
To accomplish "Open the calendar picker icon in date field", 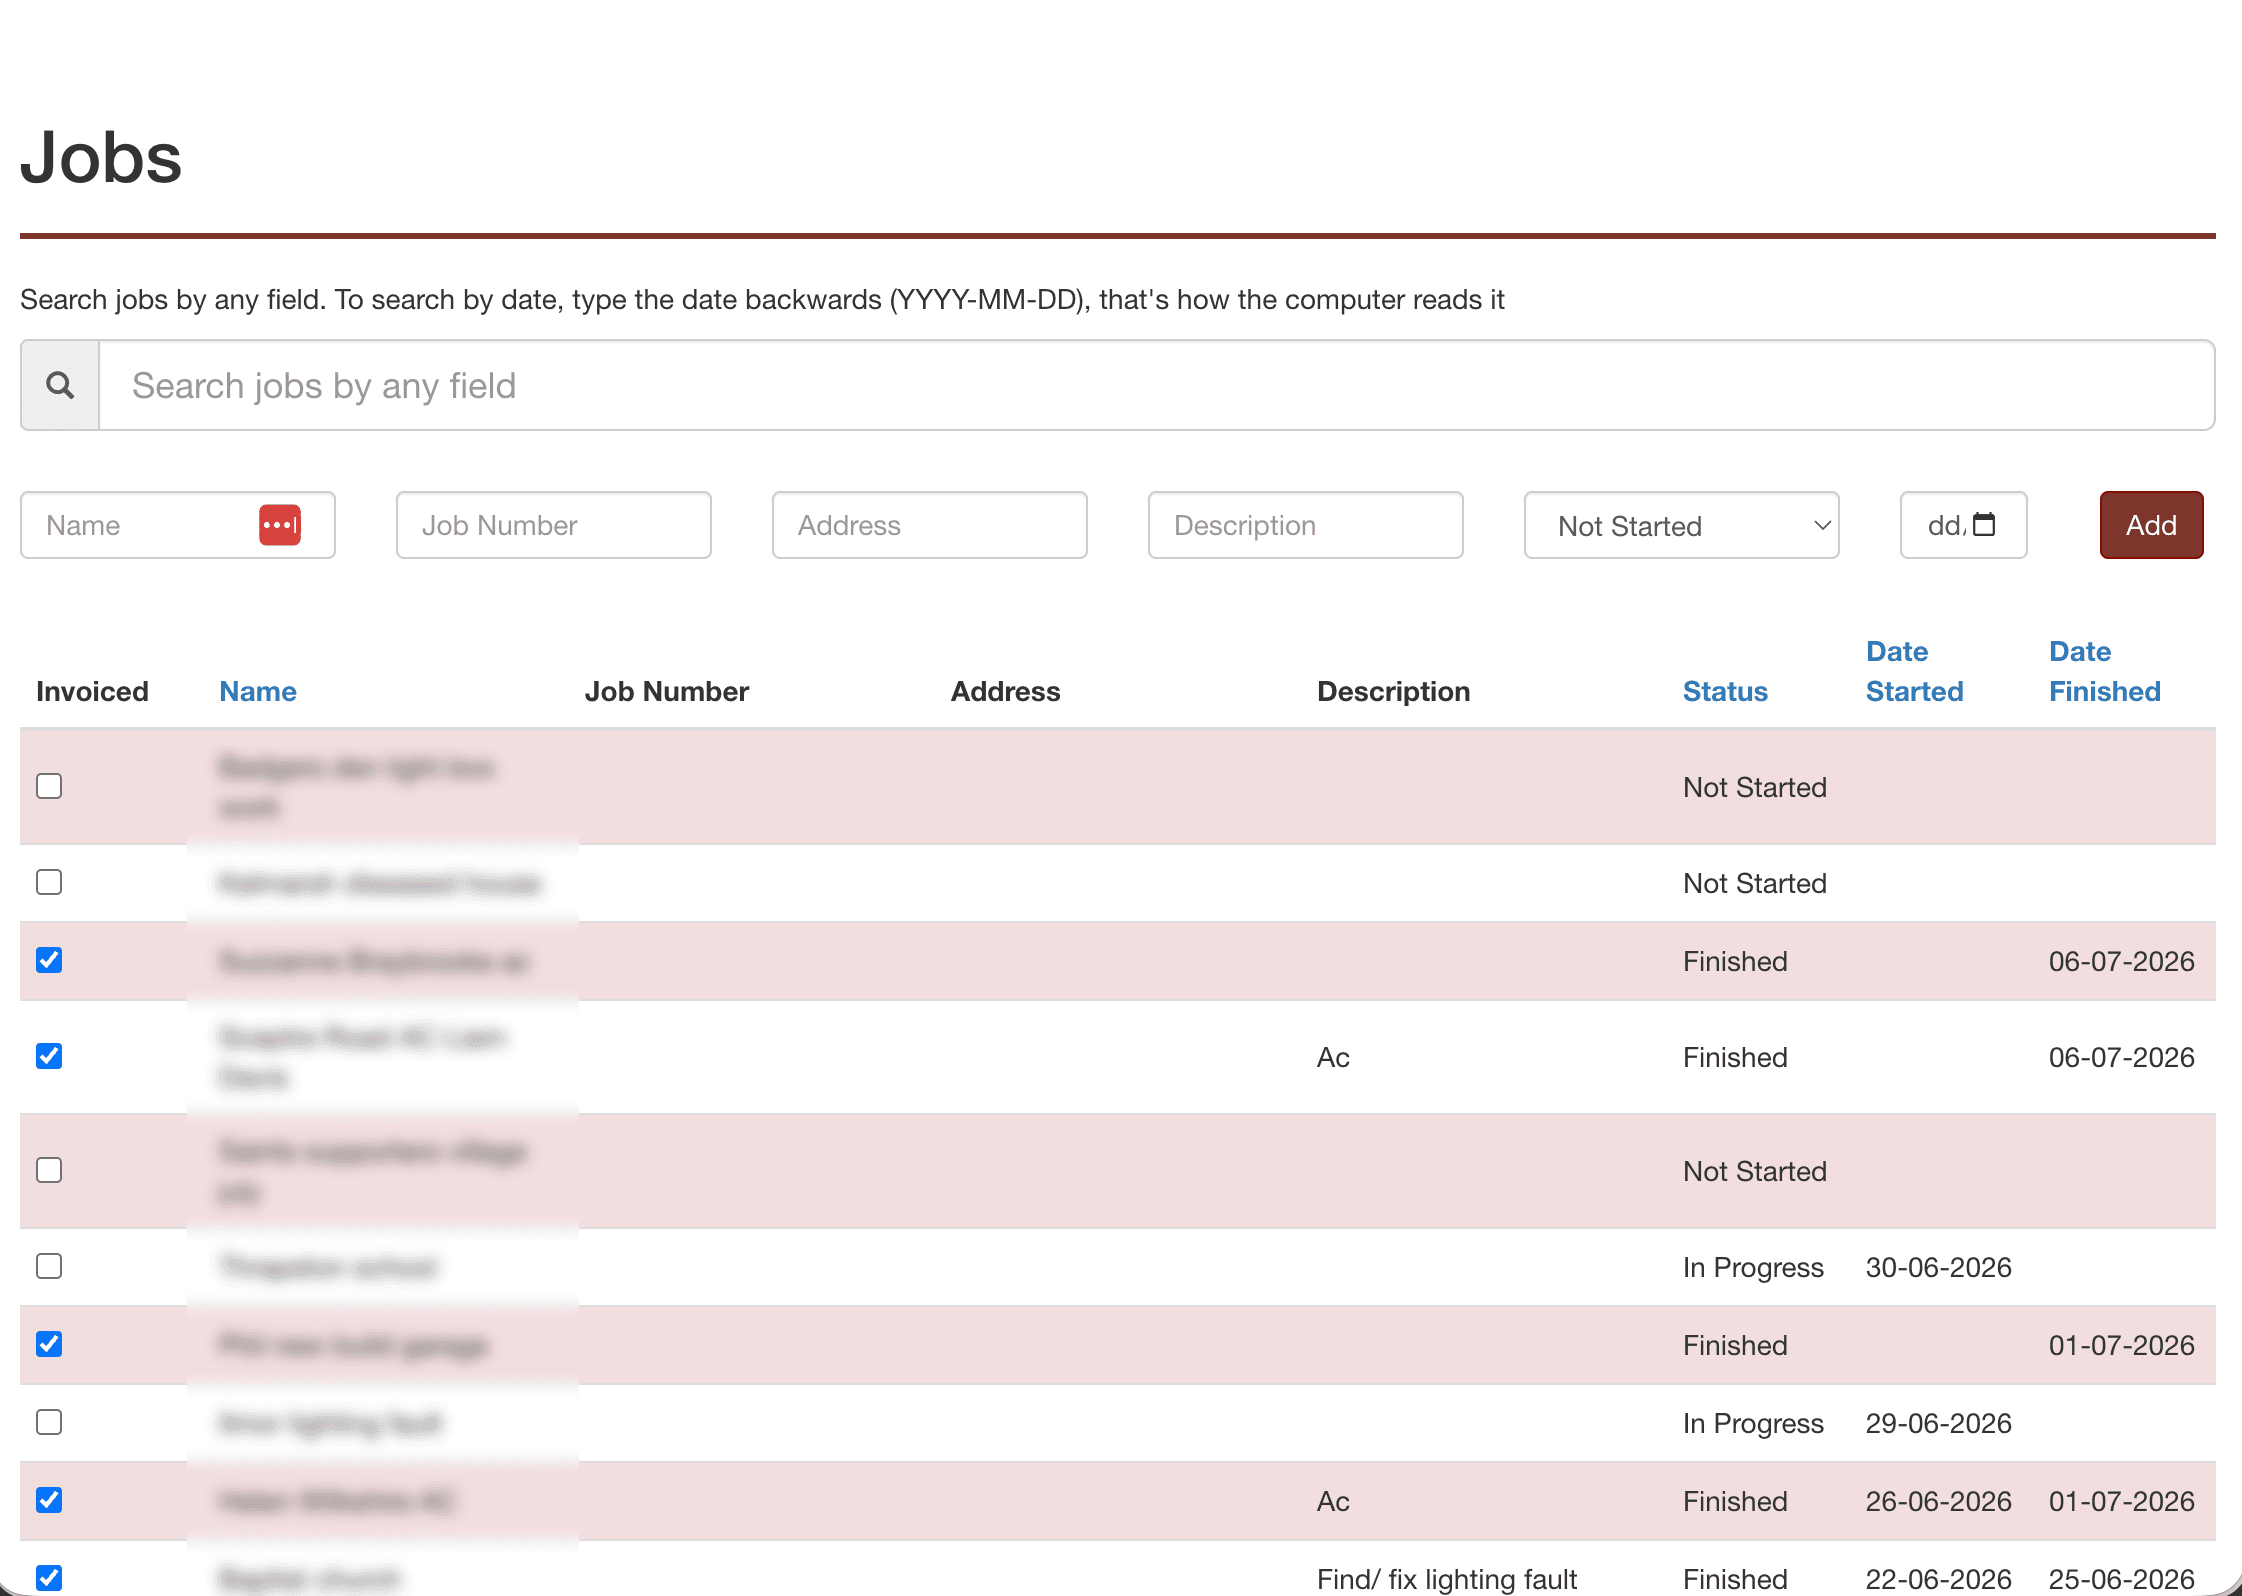I will point(1984,524).
